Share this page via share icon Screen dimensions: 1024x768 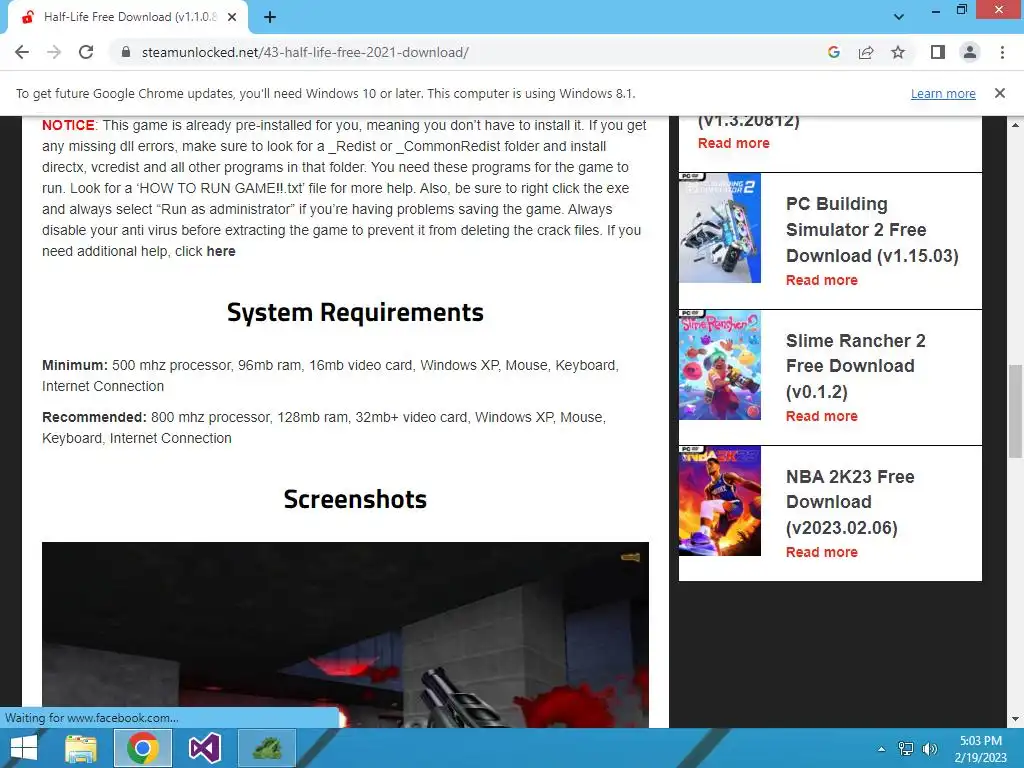[x=866, y=52]
